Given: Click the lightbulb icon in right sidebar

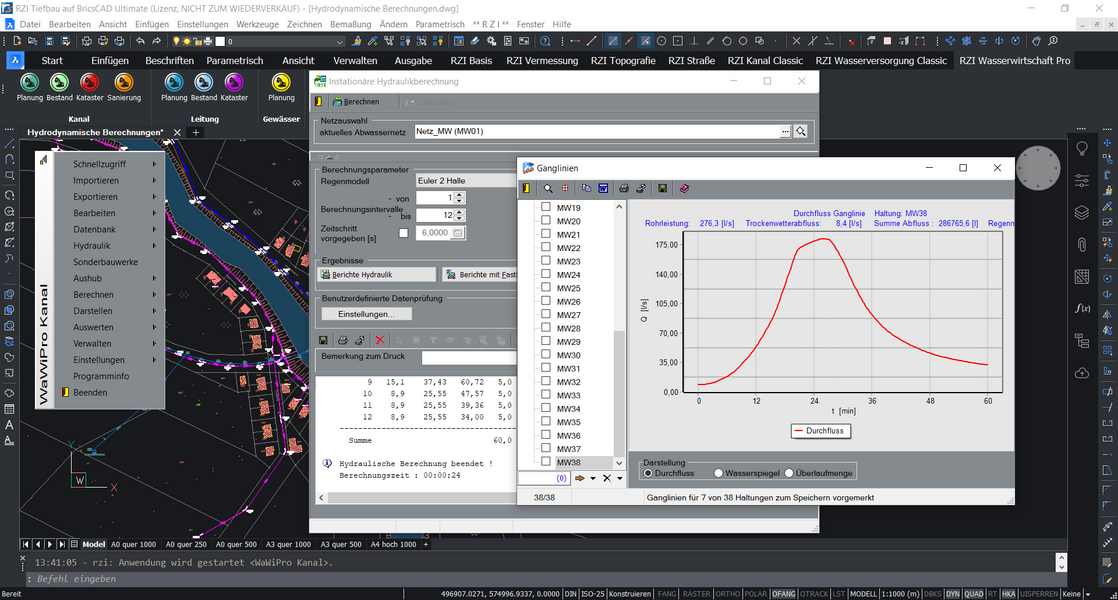Looking at the screenshot, I should pyautogui.click(x=1082, y=149).
